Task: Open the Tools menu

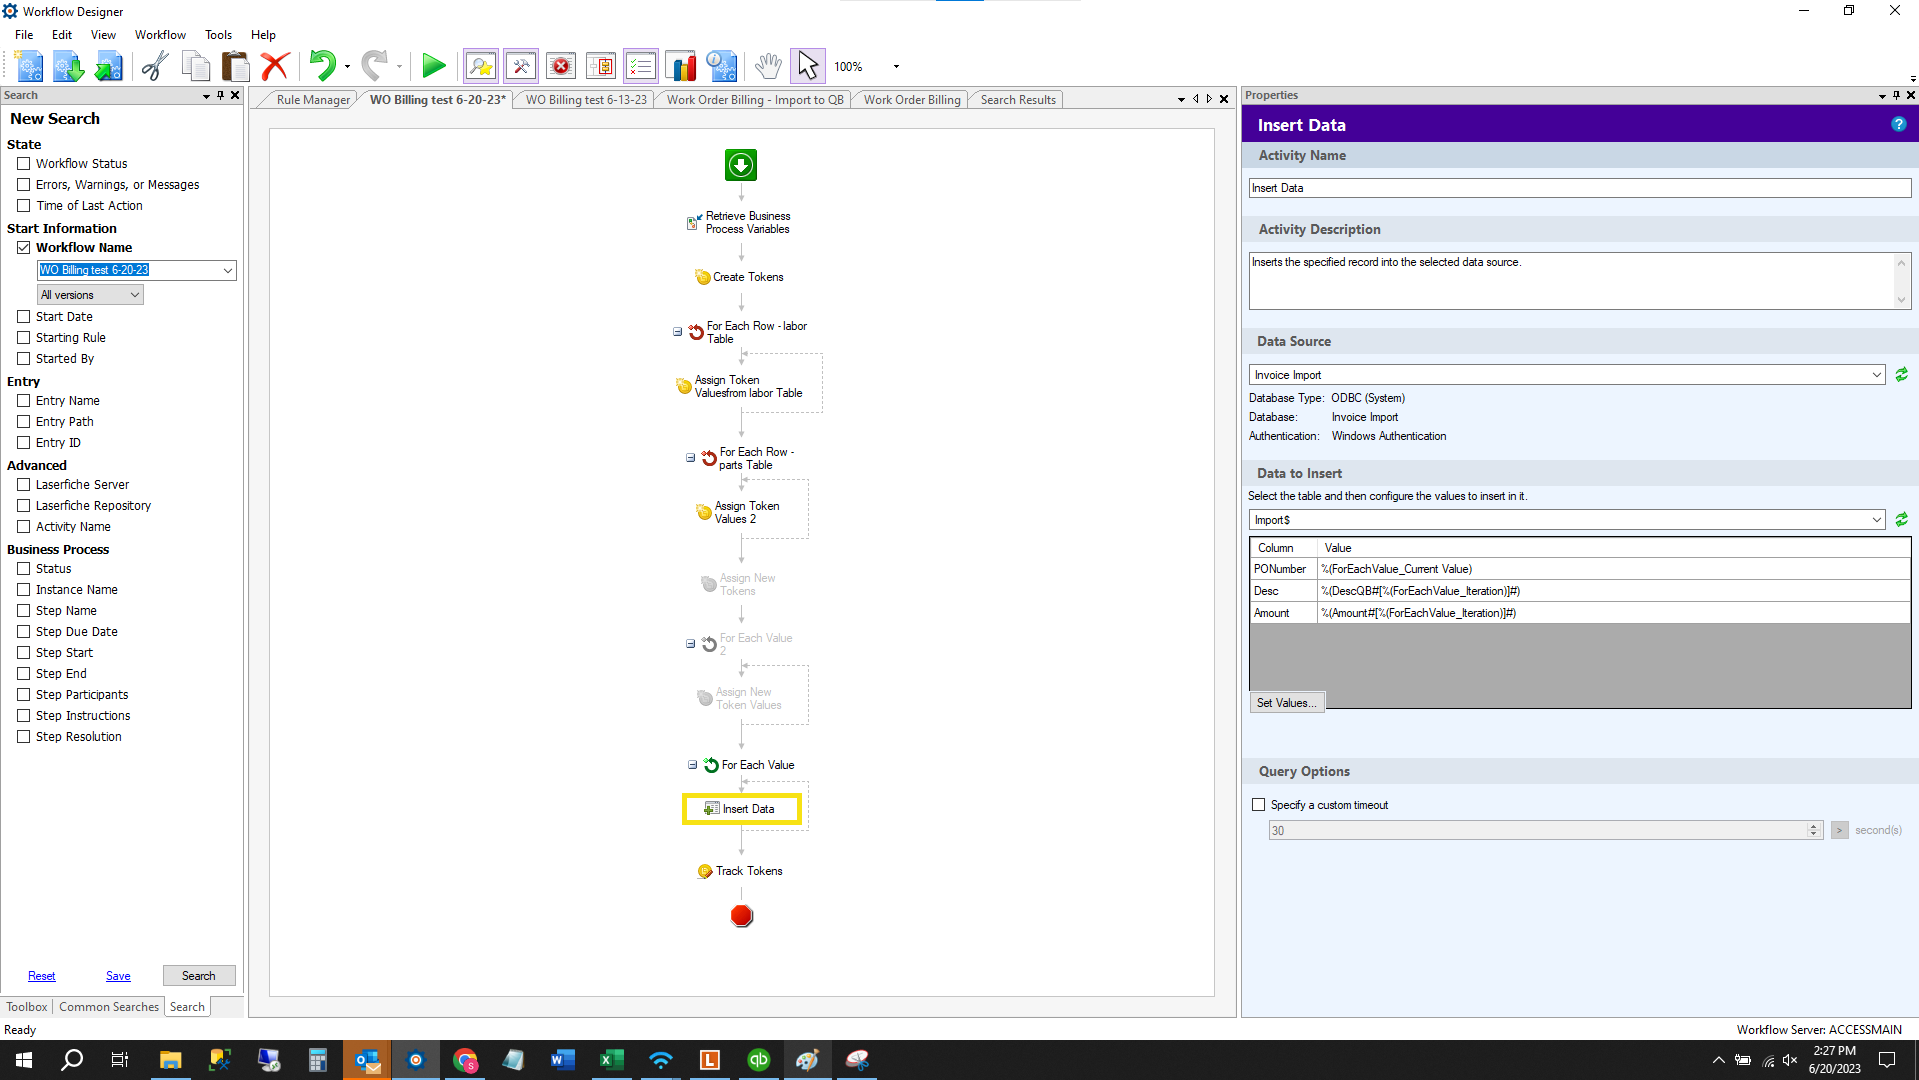Action: pos(218,35)
